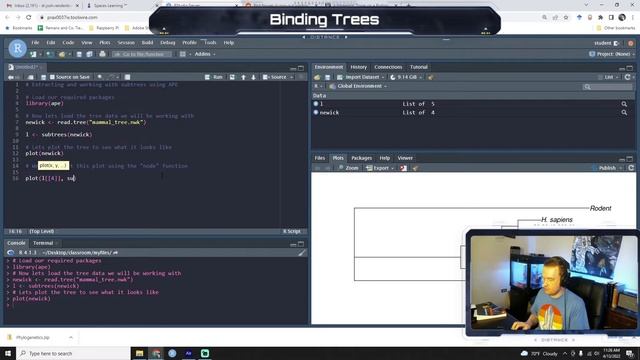
Task: Switch to the Terminal tab
Action: tap(43, 243)
